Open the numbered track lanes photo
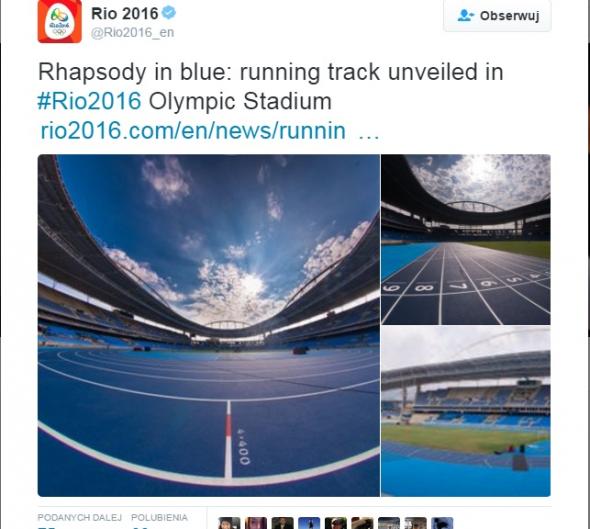Image resolution: width=590 pixels, height=529 pixels. point(466,240)
